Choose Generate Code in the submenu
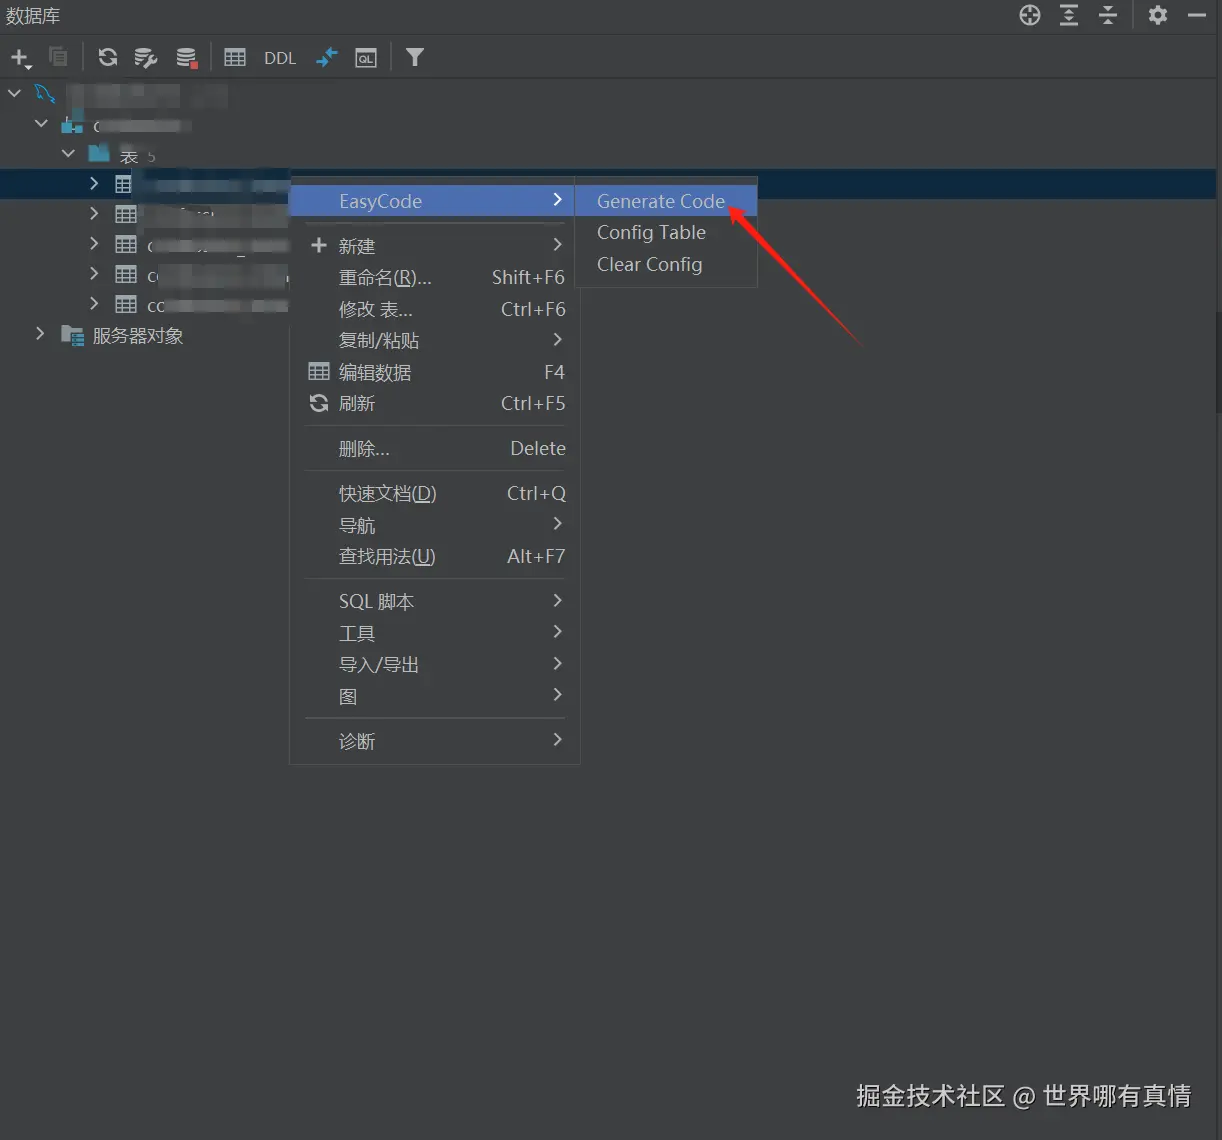The image size is (1222, 1140). [x=666, y=201]
